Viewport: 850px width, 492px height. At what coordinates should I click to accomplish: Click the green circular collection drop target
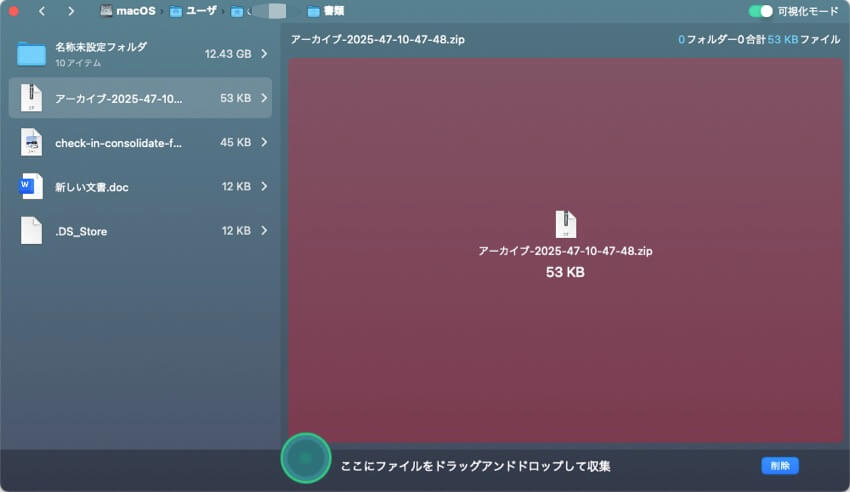pos(306,458)
